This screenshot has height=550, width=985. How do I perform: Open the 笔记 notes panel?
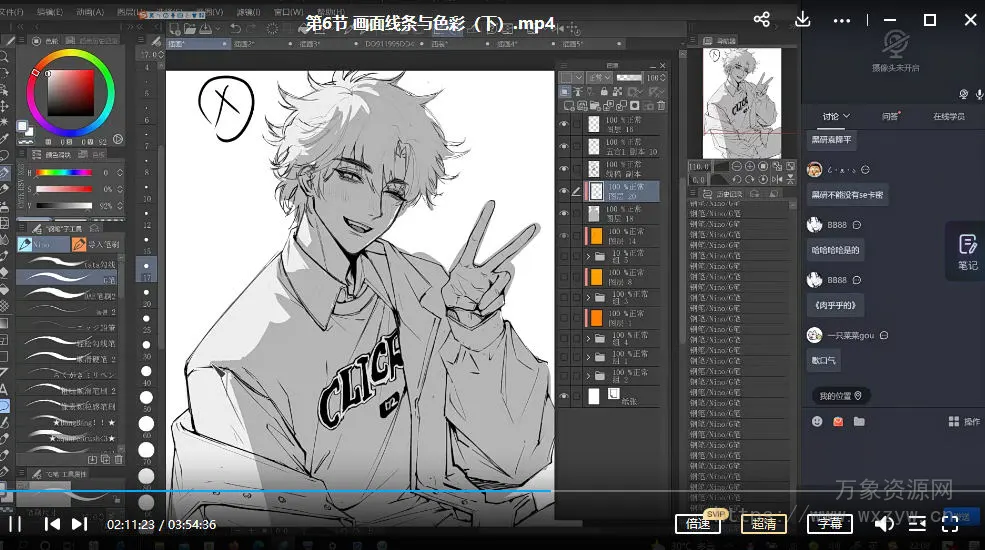coord(966,250)
